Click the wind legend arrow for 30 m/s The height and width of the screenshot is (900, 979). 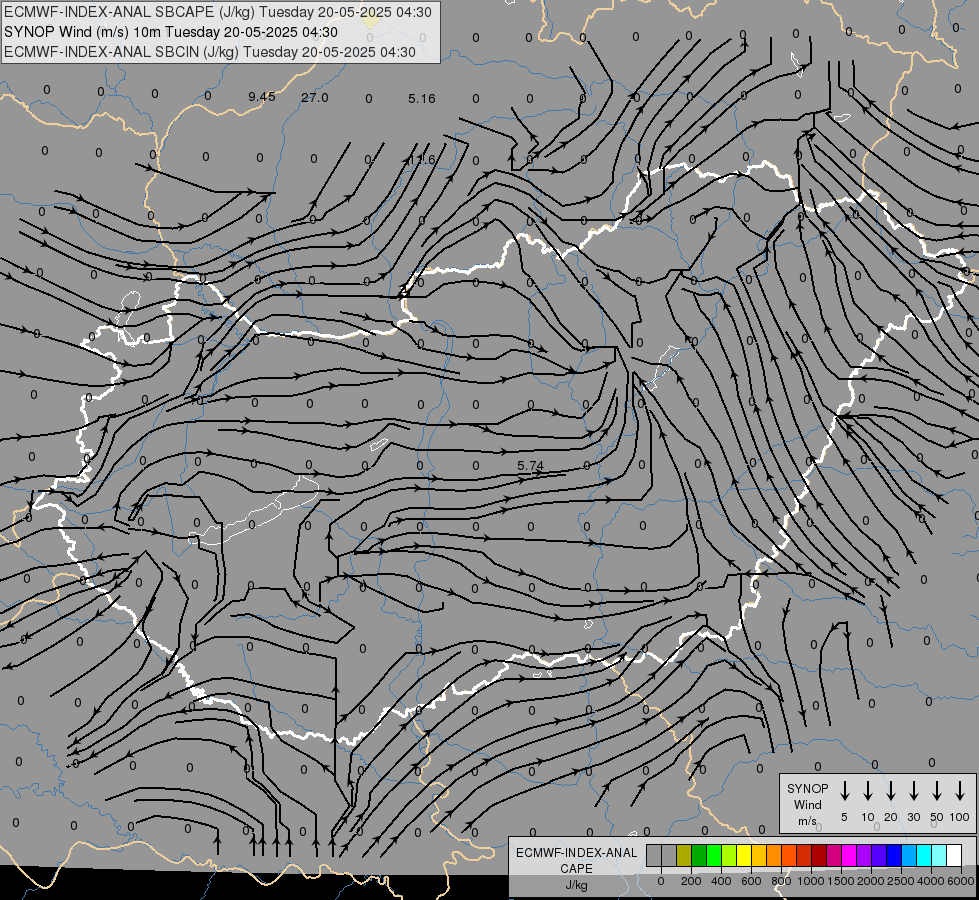point(913,790)
